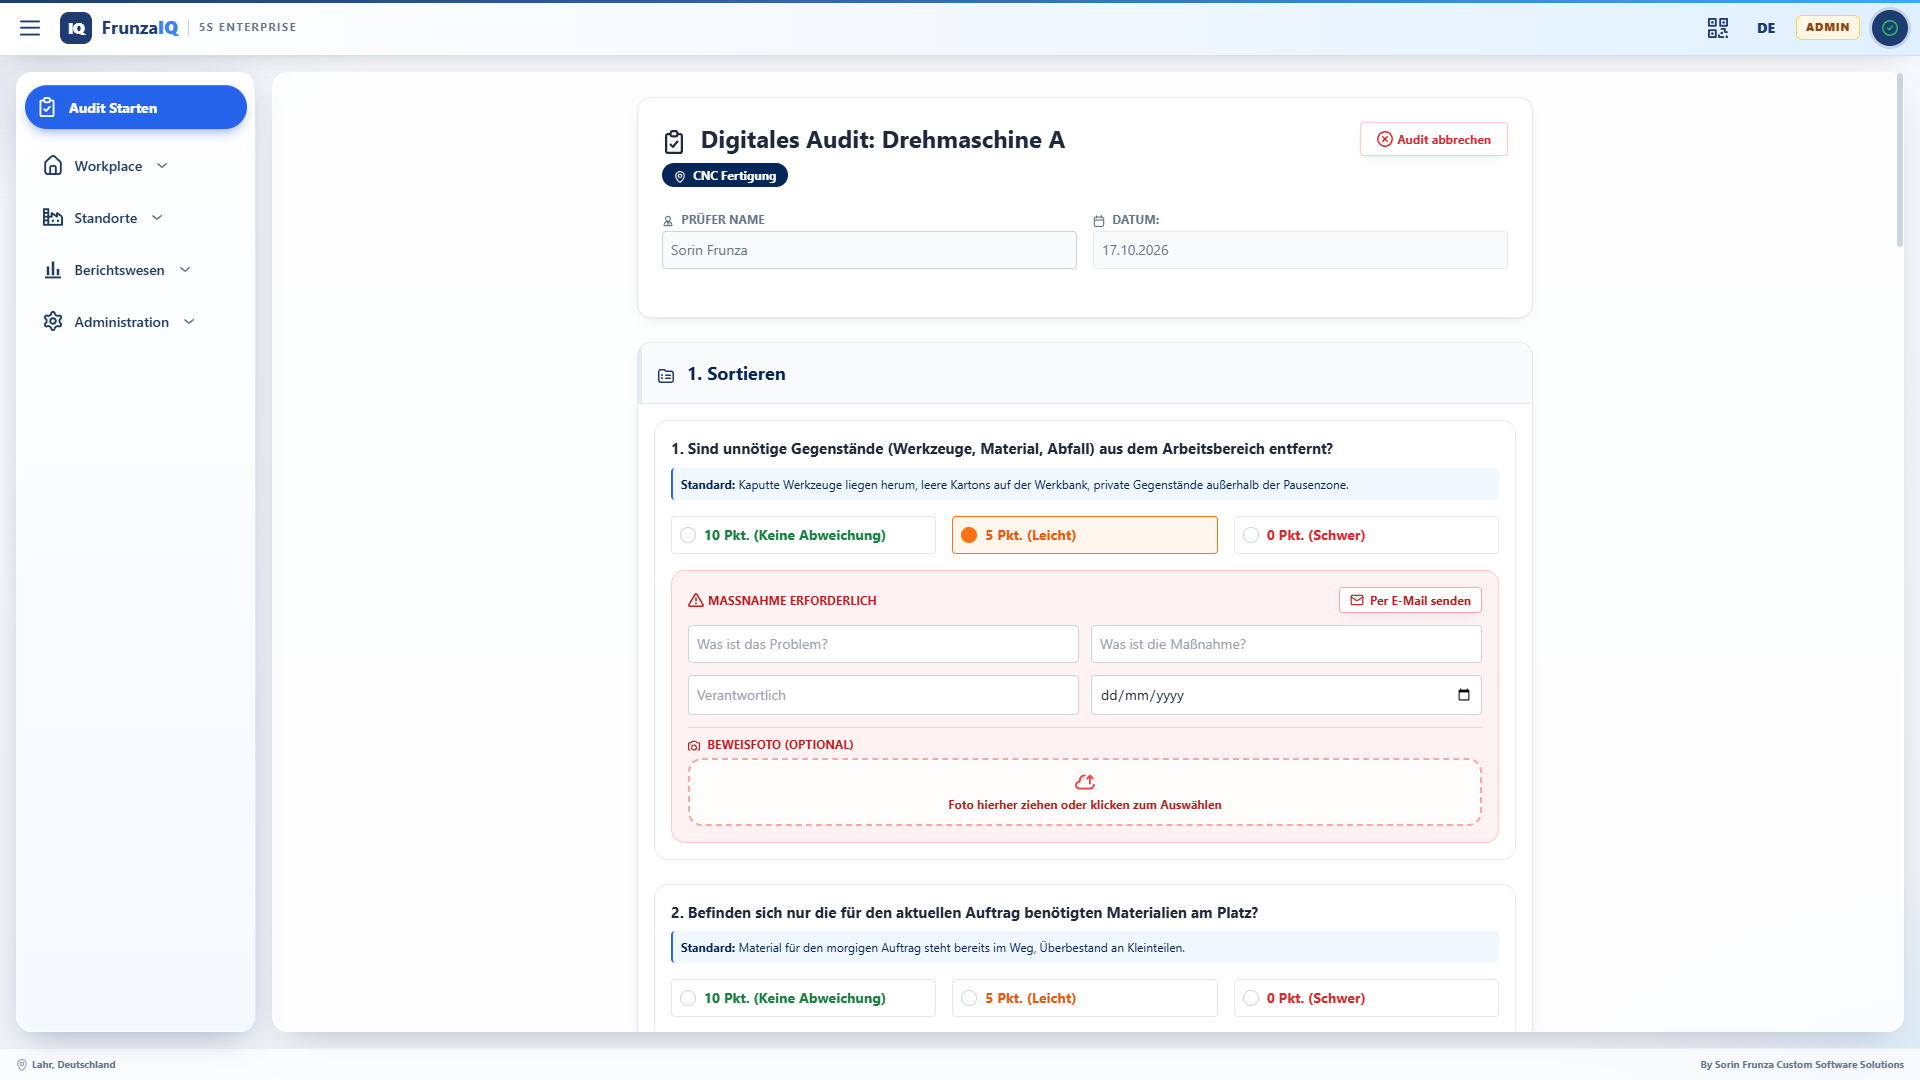Click the calendar icon beside Datum label
1920x1080 pixels.
point(1099,221)
